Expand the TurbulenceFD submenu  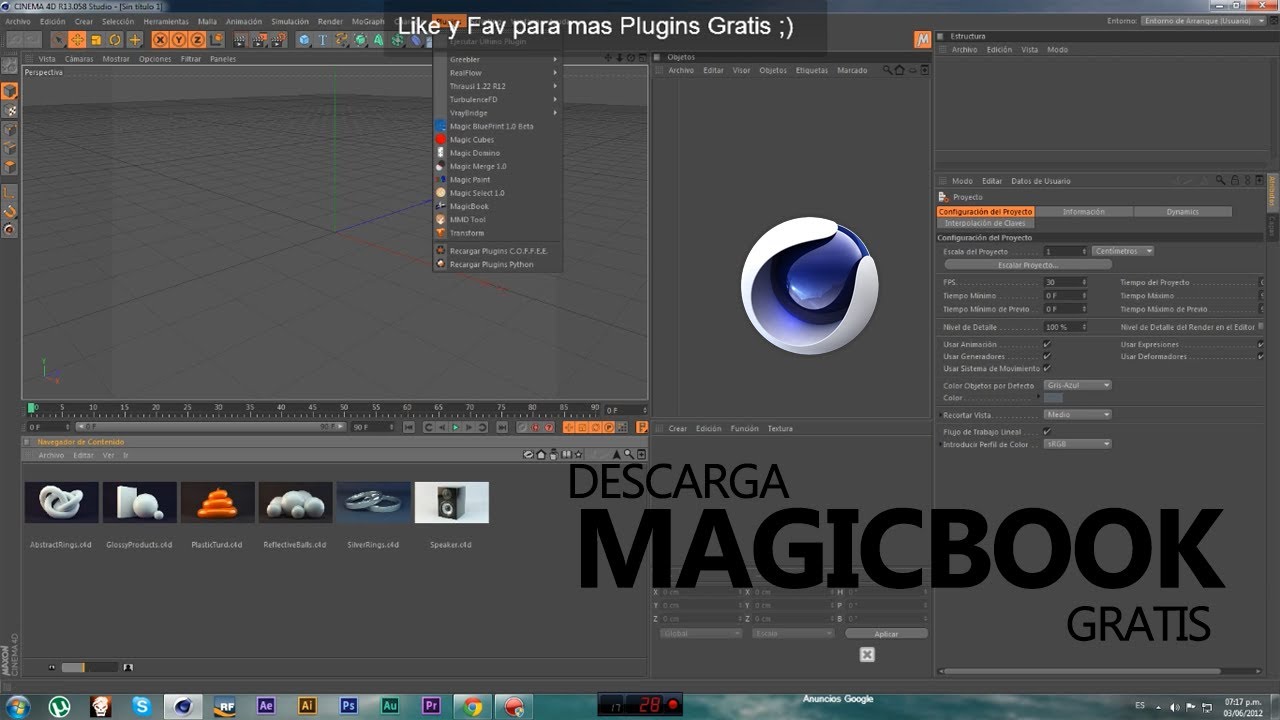497,100
